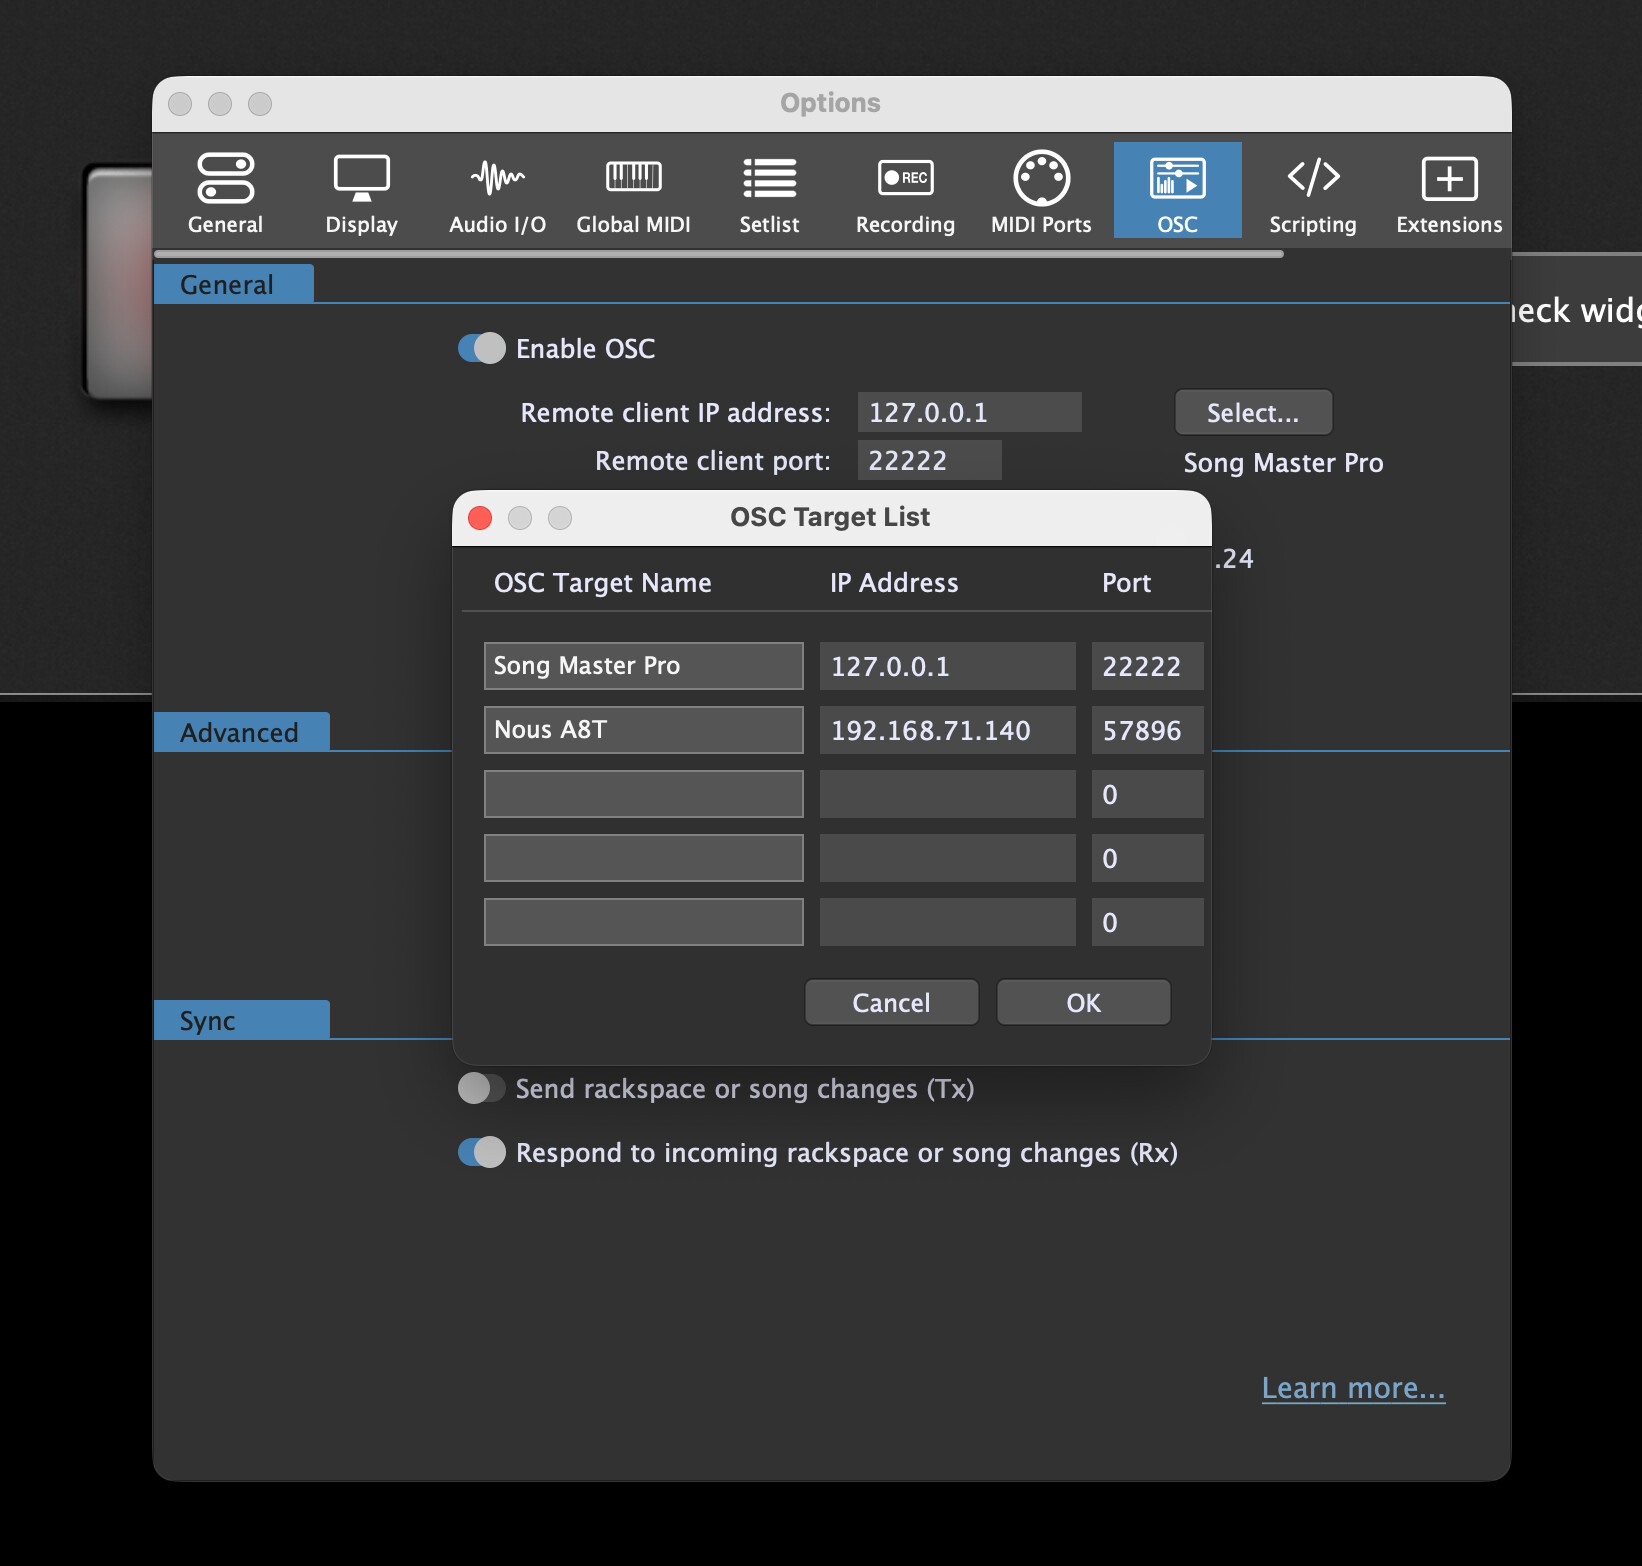Disable Respond to incoming changes (Rx)
1642x1566 pixels.
pyautogui.click(x=482, y=1152)
